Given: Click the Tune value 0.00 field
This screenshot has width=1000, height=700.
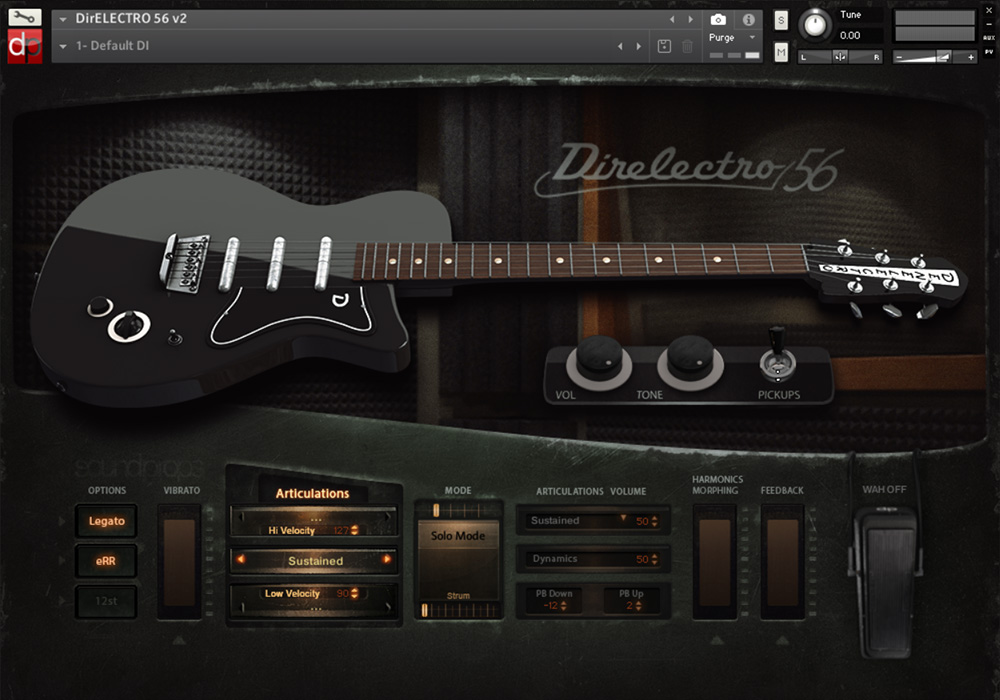Looking at the screenshot, I should [x=860, y=35].
